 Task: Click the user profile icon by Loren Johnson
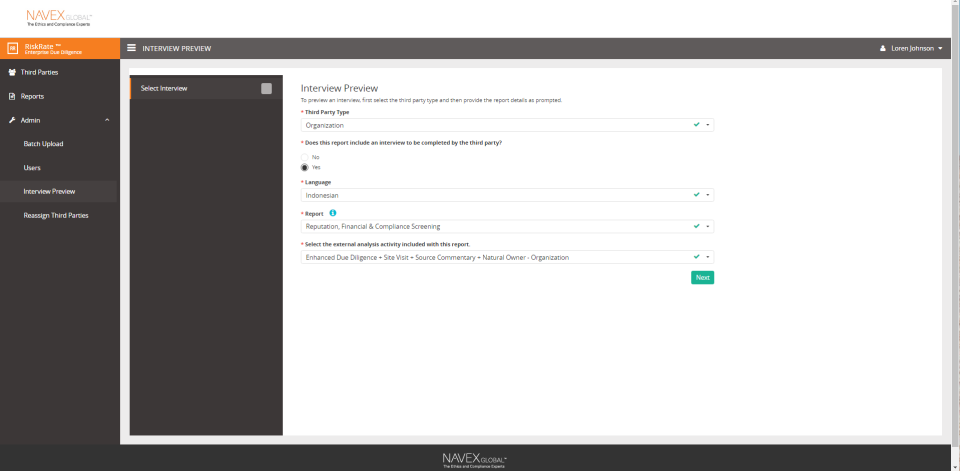(883, 48)
